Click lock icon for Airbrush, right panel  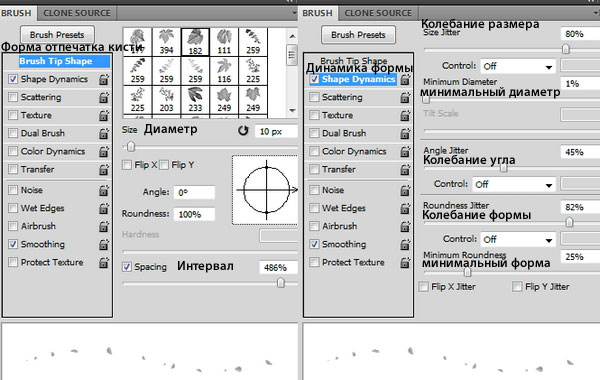point(405,226)
